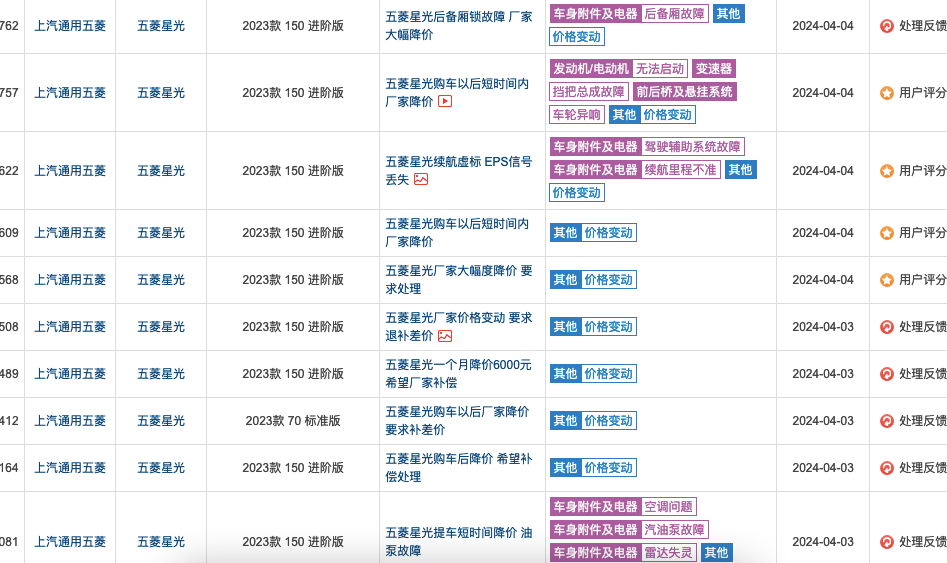Click 车身附件及电器 tag beside 空调问题
947x563 pixels.
click(x=595, y=507)
